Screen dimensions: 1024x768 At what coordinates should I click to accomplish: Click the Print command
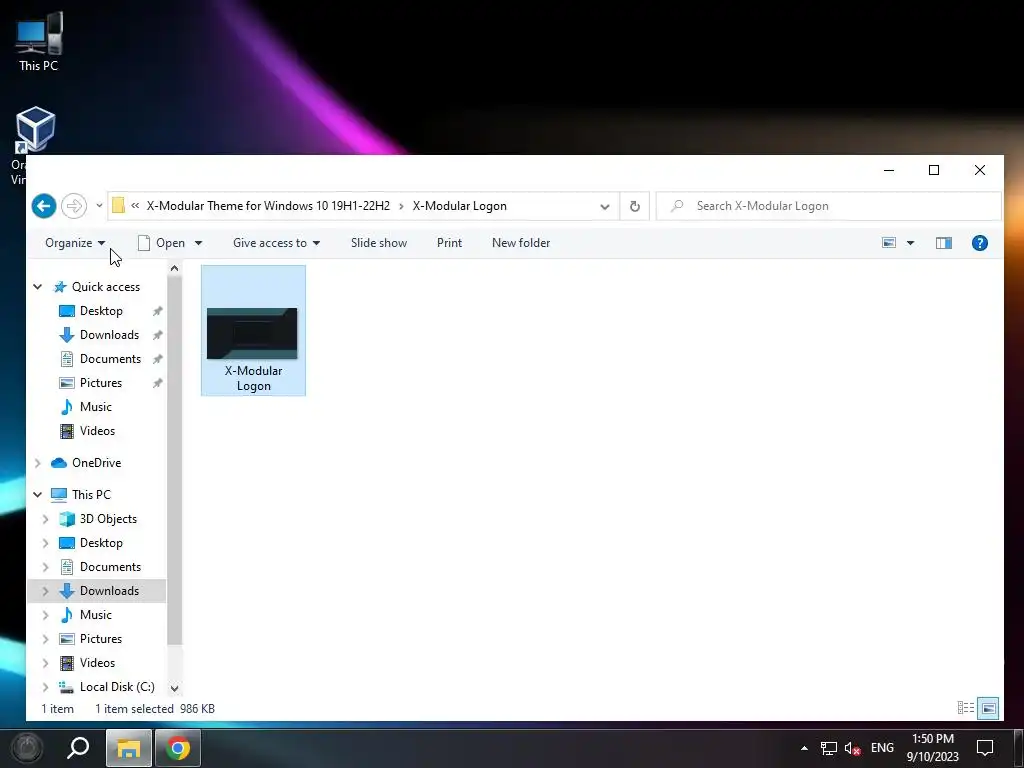tap(449, 243)
